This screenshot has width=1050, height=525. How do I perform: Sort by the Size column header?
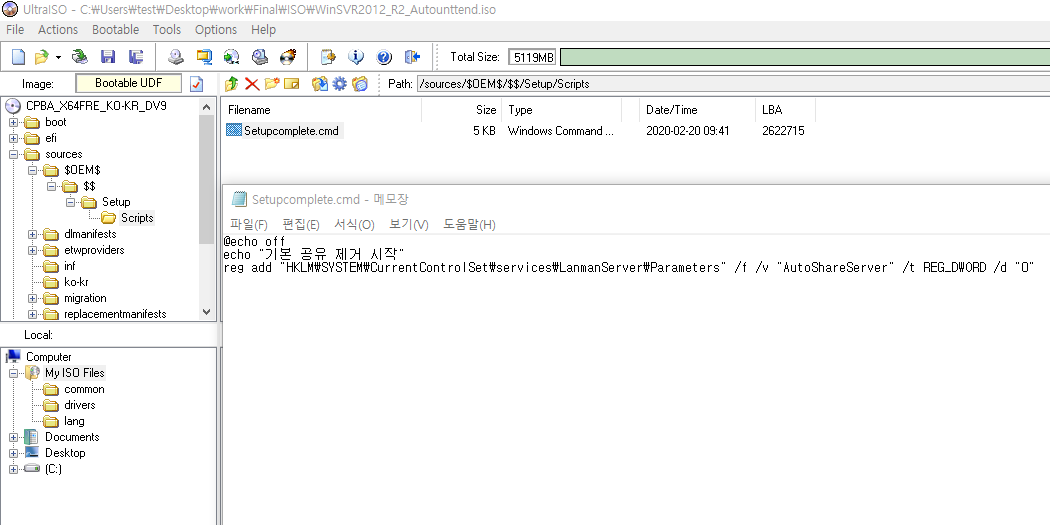click(461, 110)
